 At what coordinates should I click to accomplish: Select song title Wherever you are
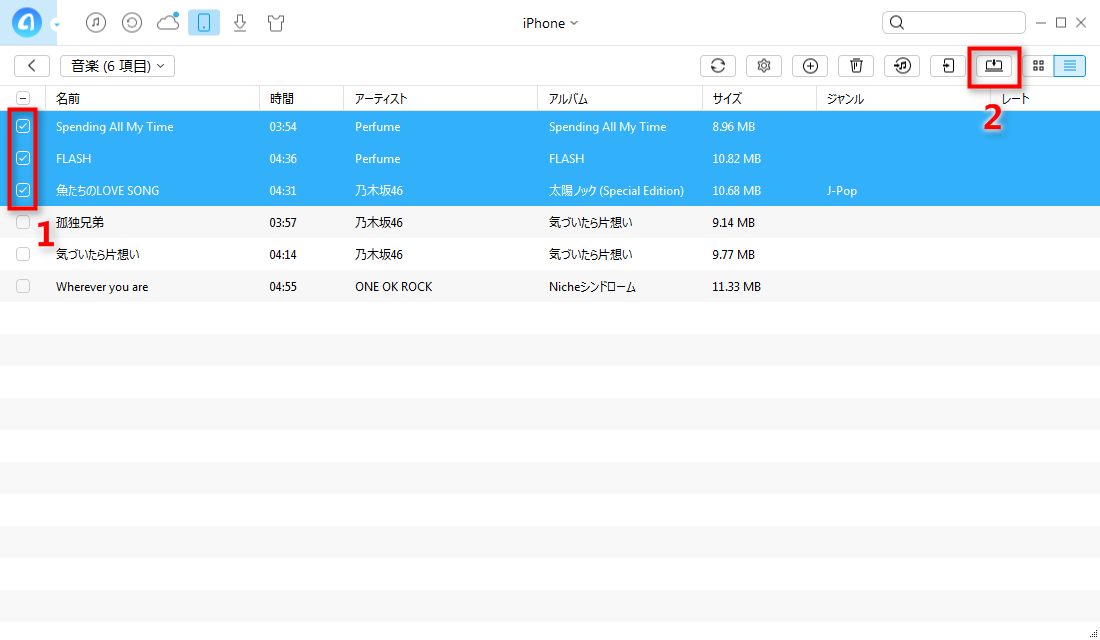102,287
